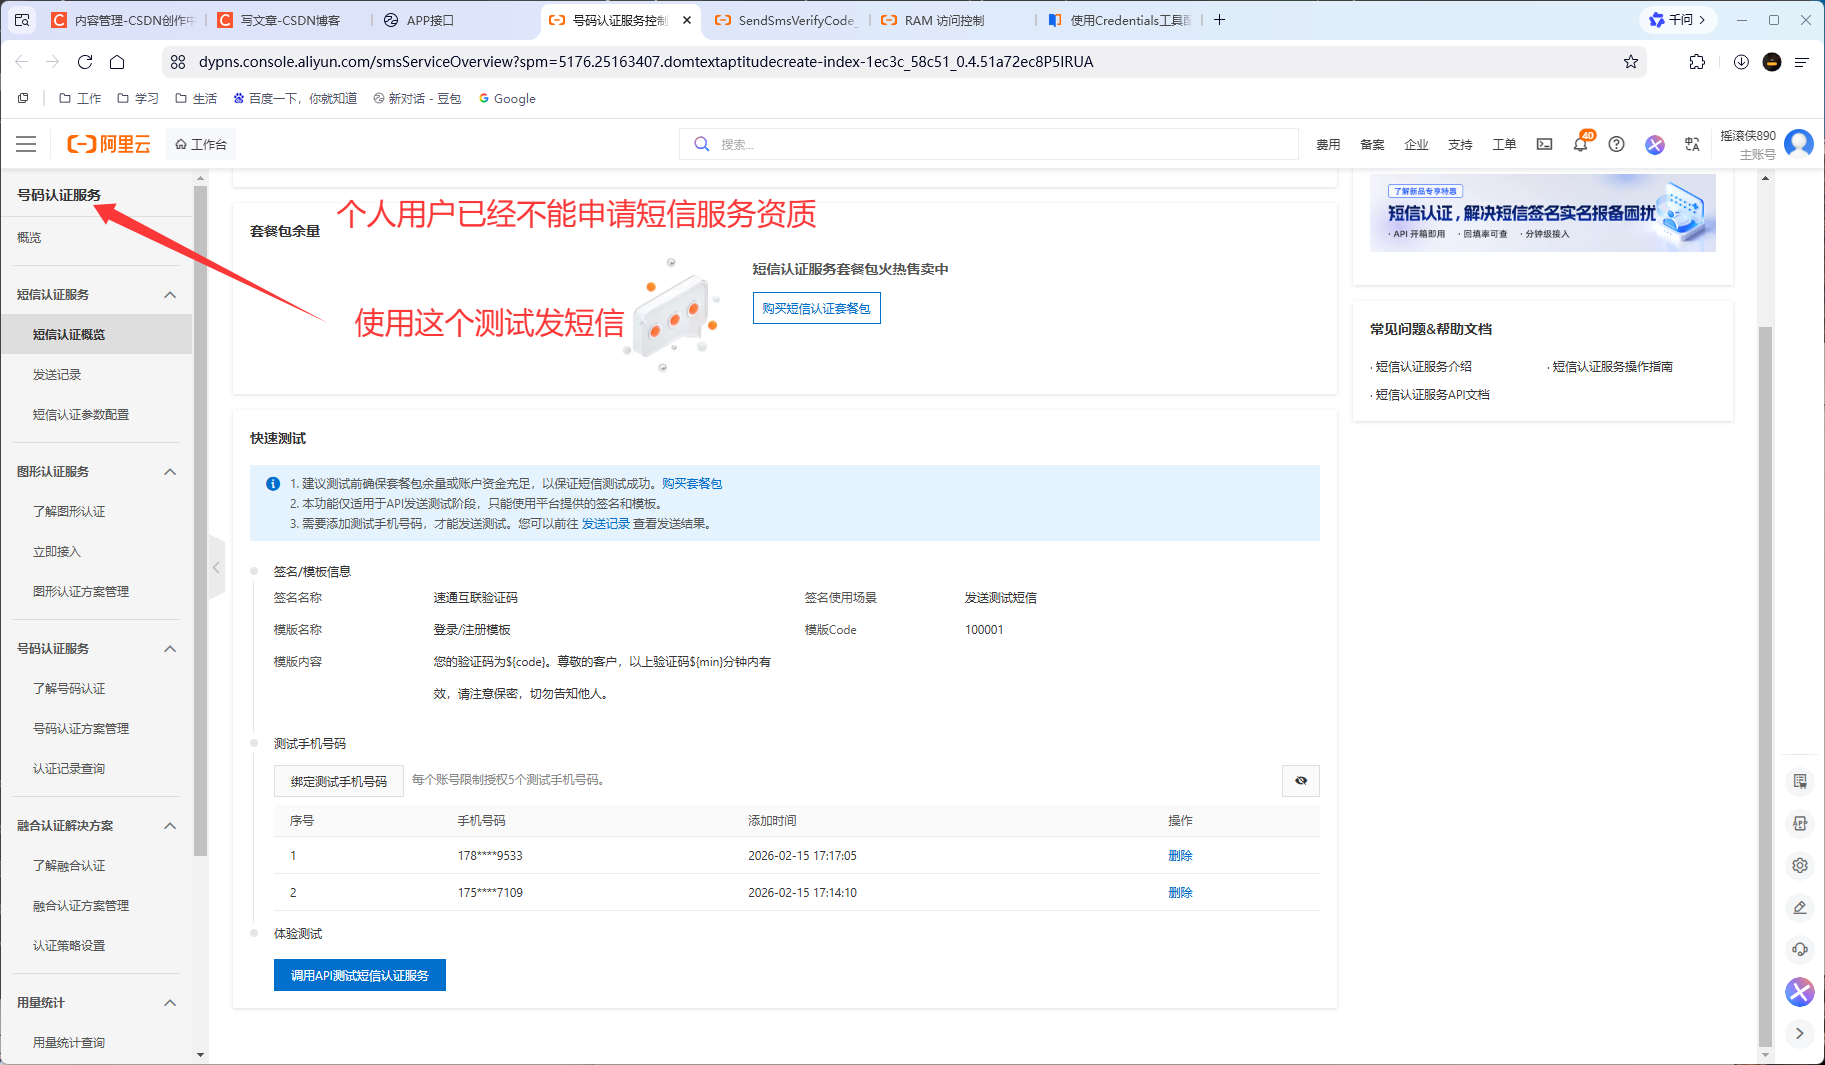Collapse the 用量统计 sidebar group
Screen dimensions: 1825x1065
pos(170,1003)
